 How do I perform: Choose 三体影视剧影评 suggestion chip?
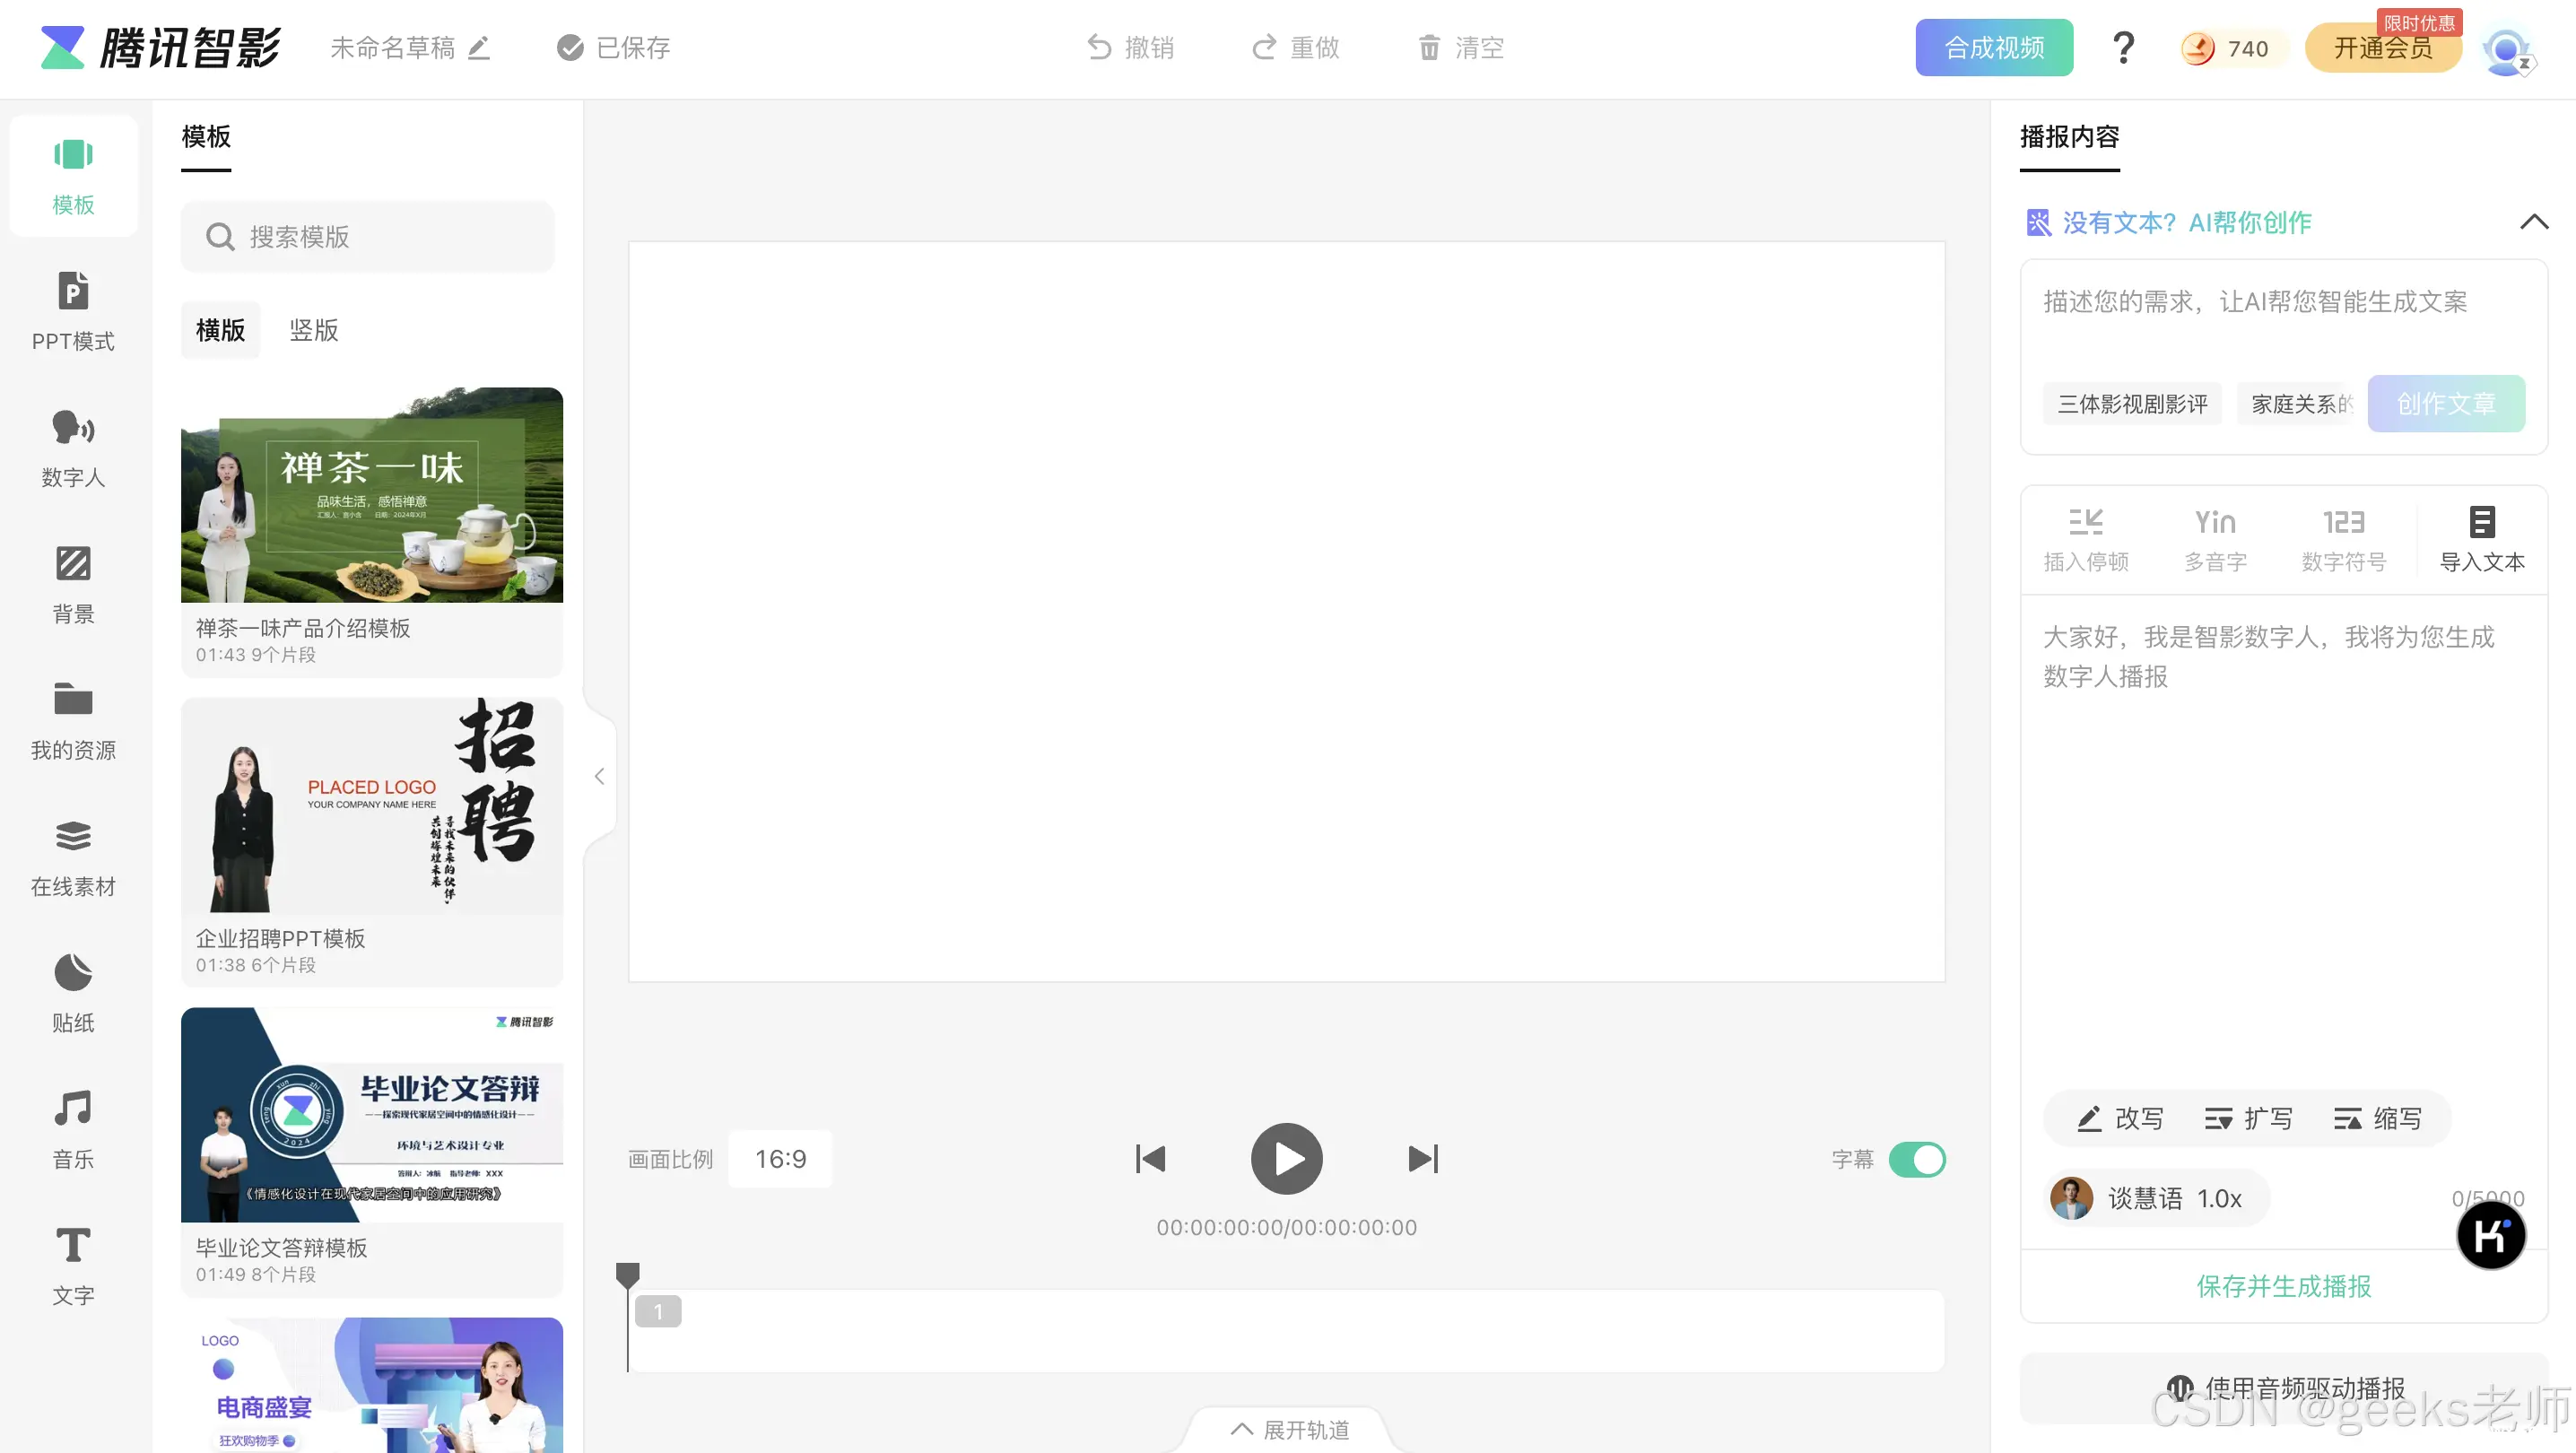coord(2132,404)
